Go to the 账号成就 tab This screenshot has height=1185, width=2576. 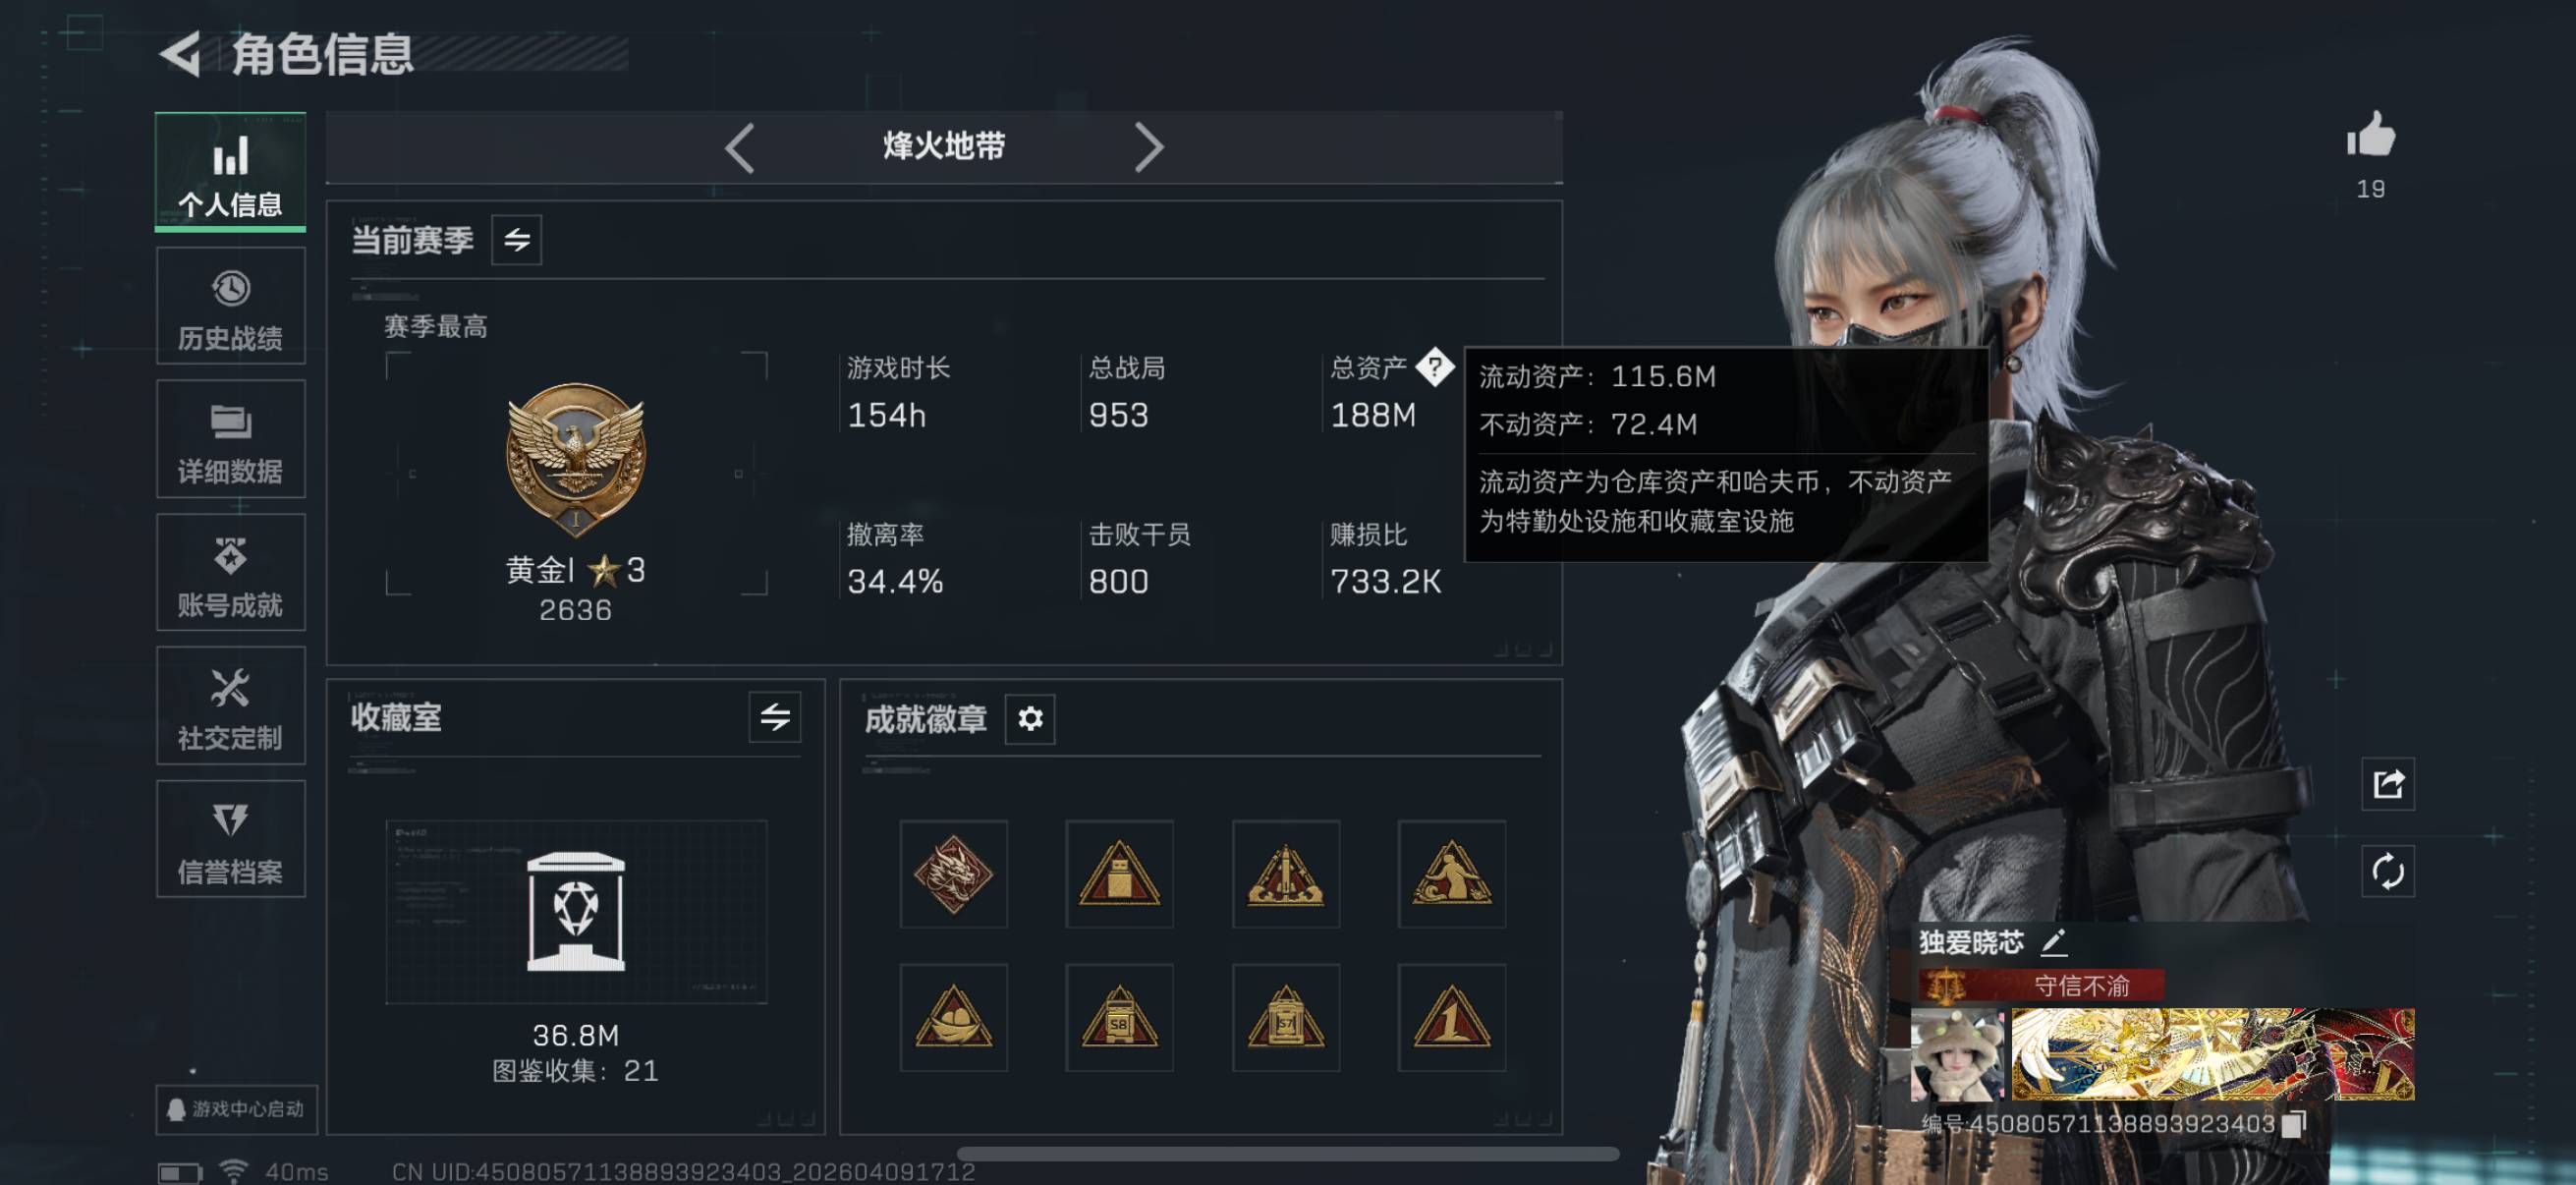point(231,572)
